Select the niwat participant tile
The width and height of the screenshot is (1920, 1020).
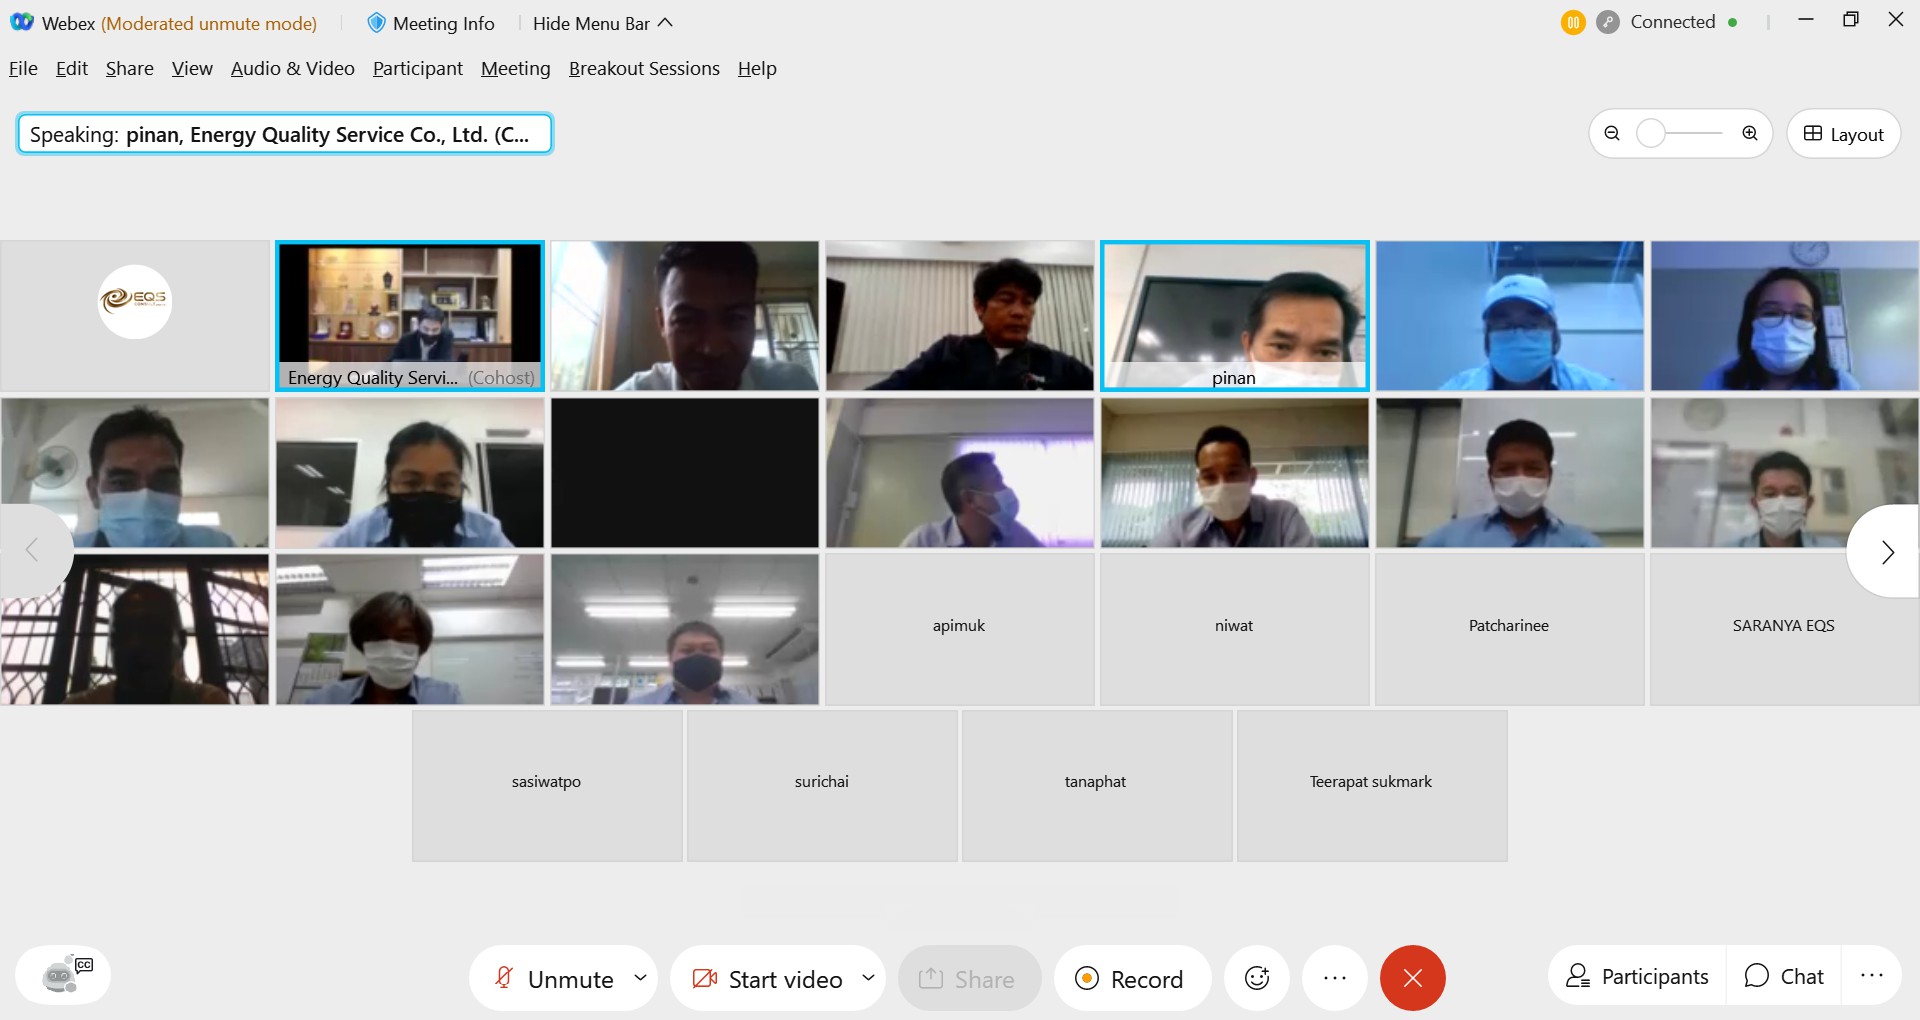pyautogui.click(x=1235, y=629)
